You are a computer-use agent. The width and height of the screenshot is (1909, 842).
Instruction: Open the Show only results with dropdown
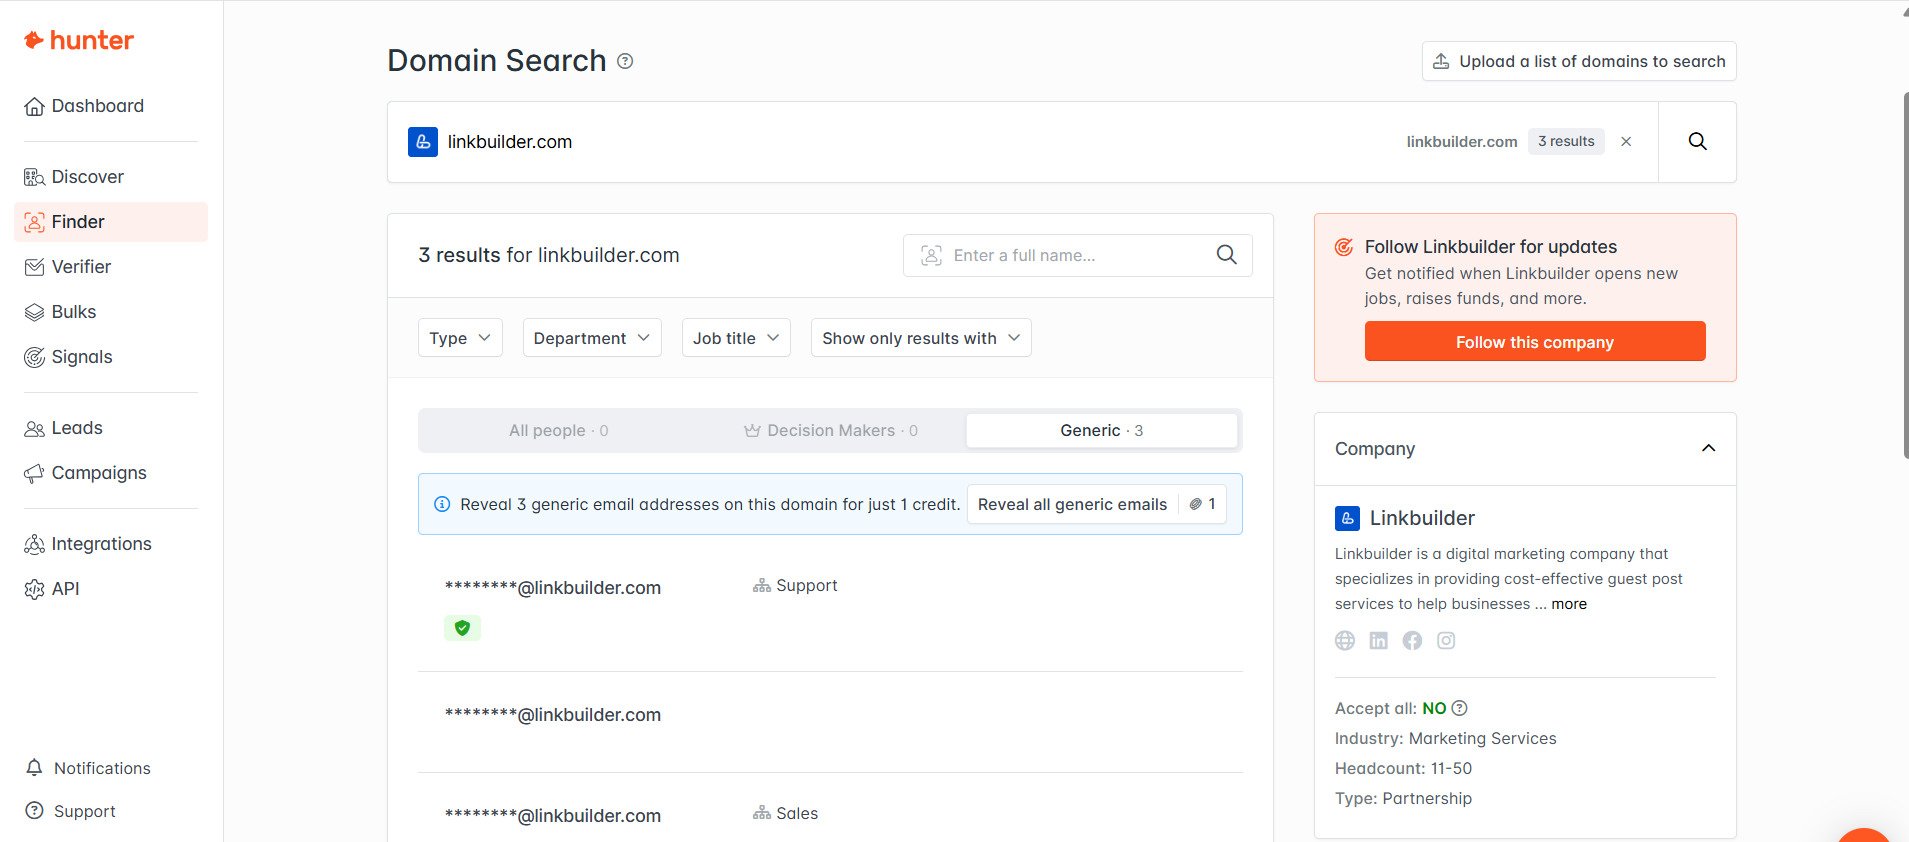[x=921, y=338]
